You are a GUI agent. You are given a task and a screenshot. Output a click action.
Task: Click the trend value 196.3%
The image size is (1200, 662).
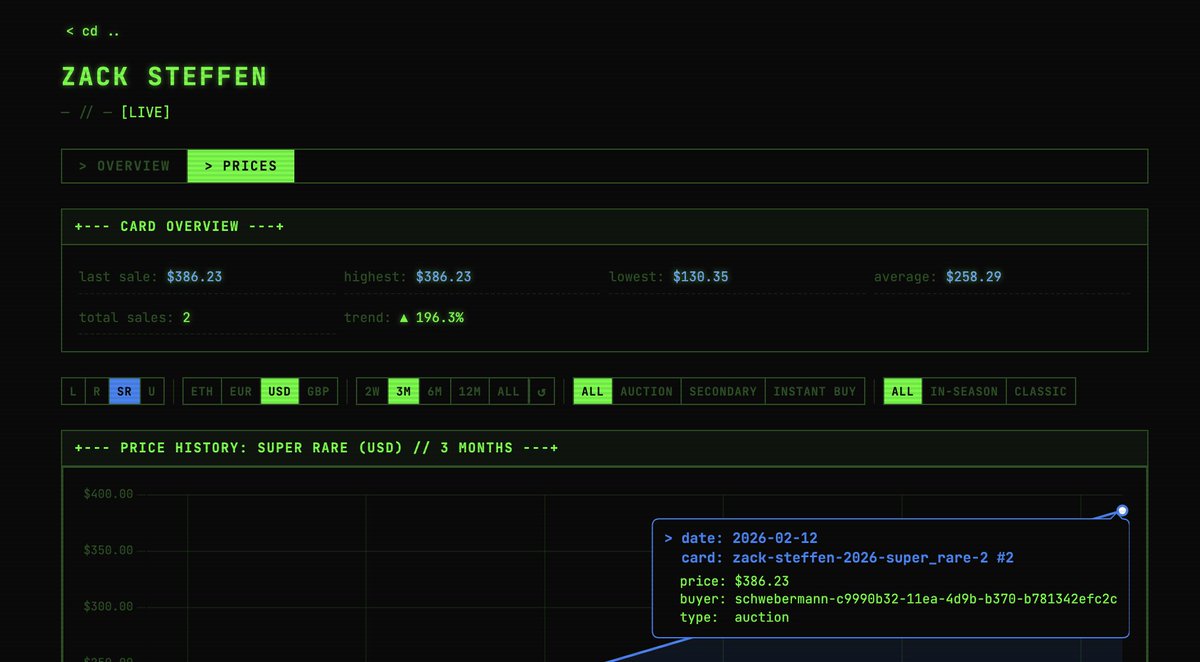coord(431,317)
